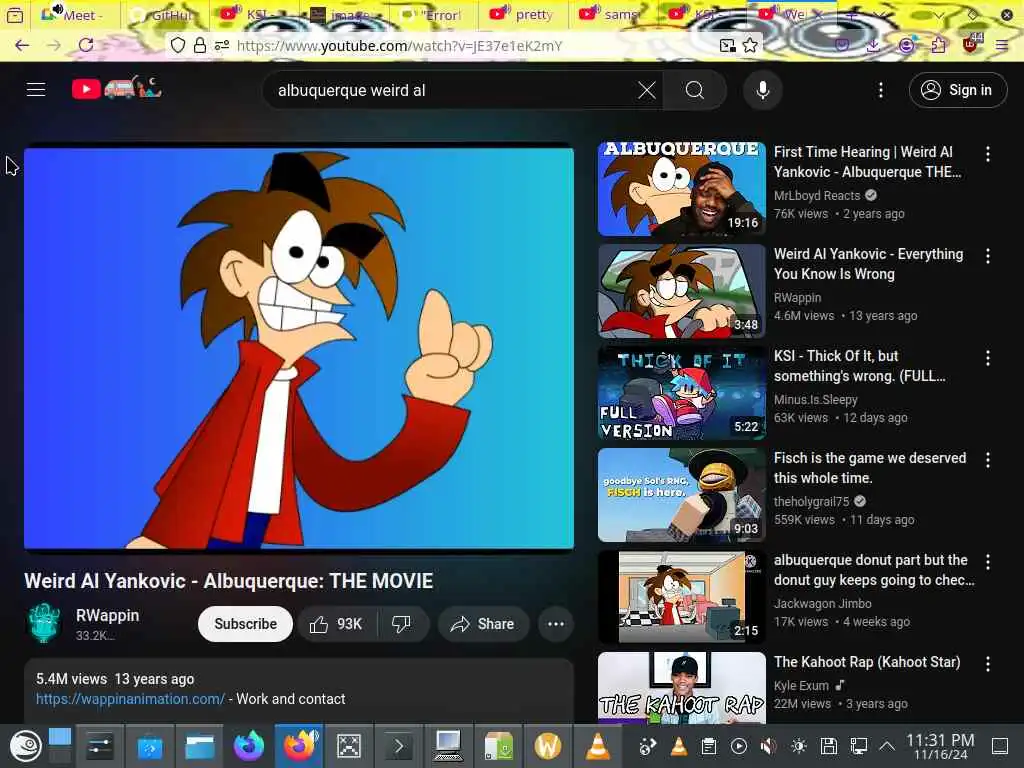The image size is (1024, 768).
Task: Open KSI Thick Of It video title
Action: pyautogui.click(x=859, y=366)
